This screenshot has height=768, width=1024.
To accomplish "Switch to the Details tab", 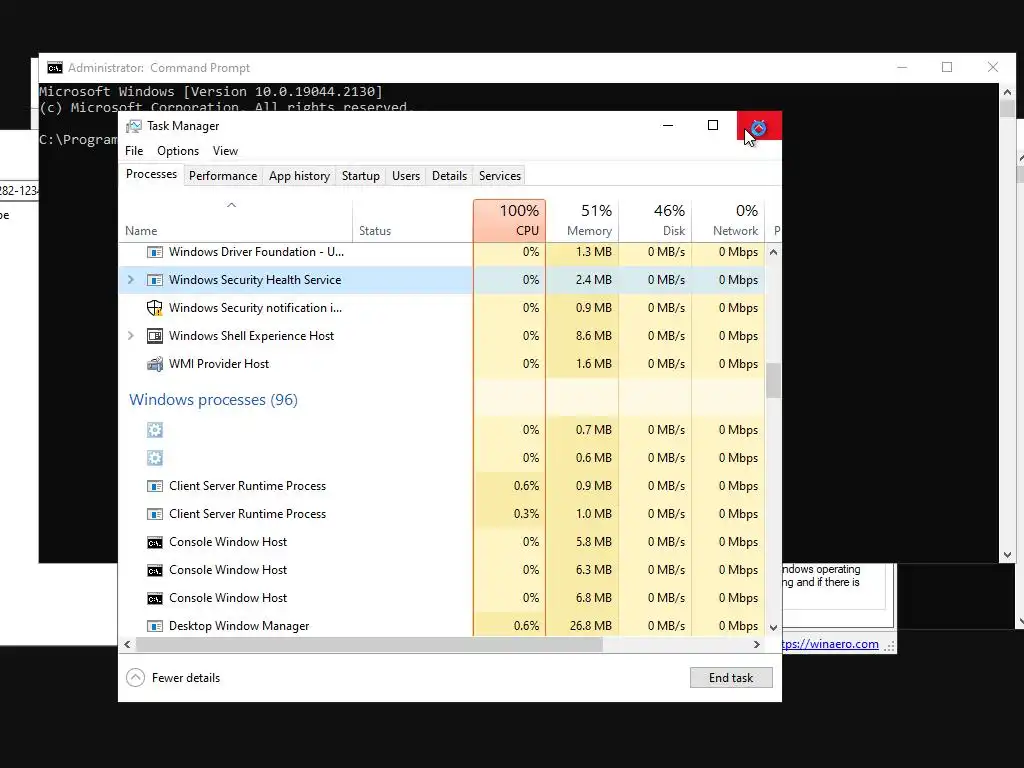I will coord(449,176).
